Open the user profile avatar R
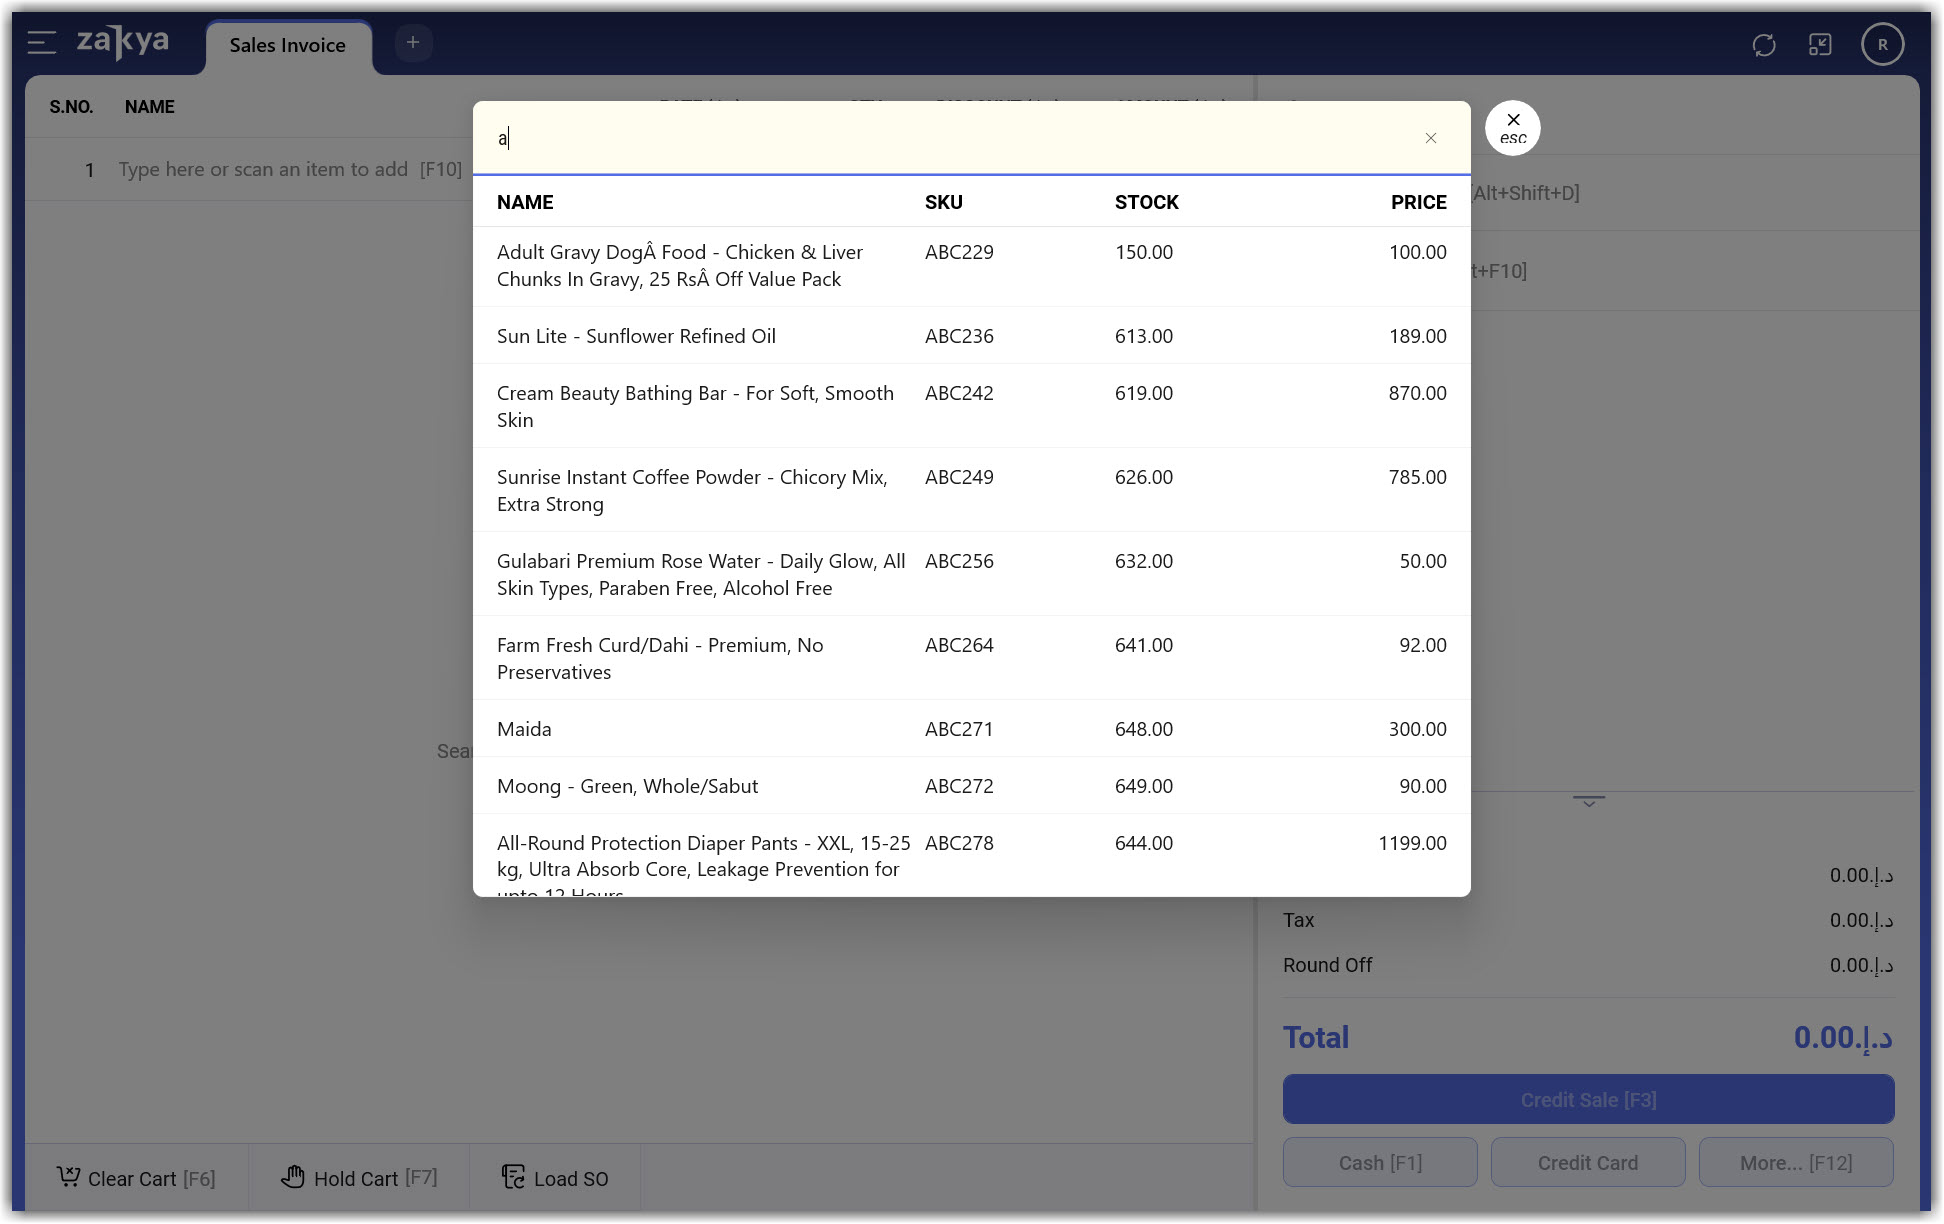The height and width of the screenshot is (1224, 1944). point(1881,45)
